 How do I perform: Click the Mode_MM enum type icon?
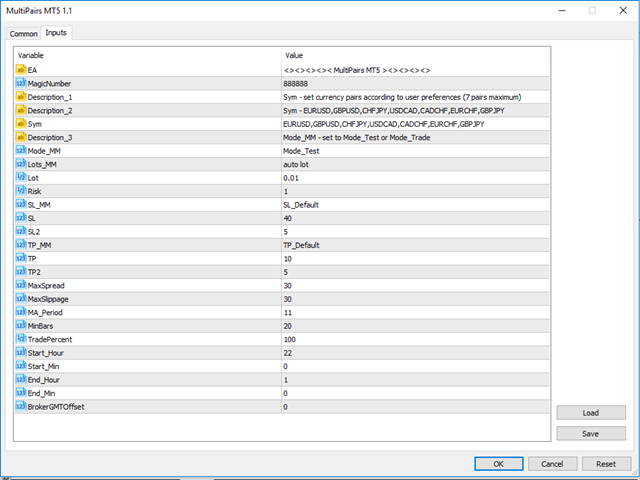pos(20,150)
